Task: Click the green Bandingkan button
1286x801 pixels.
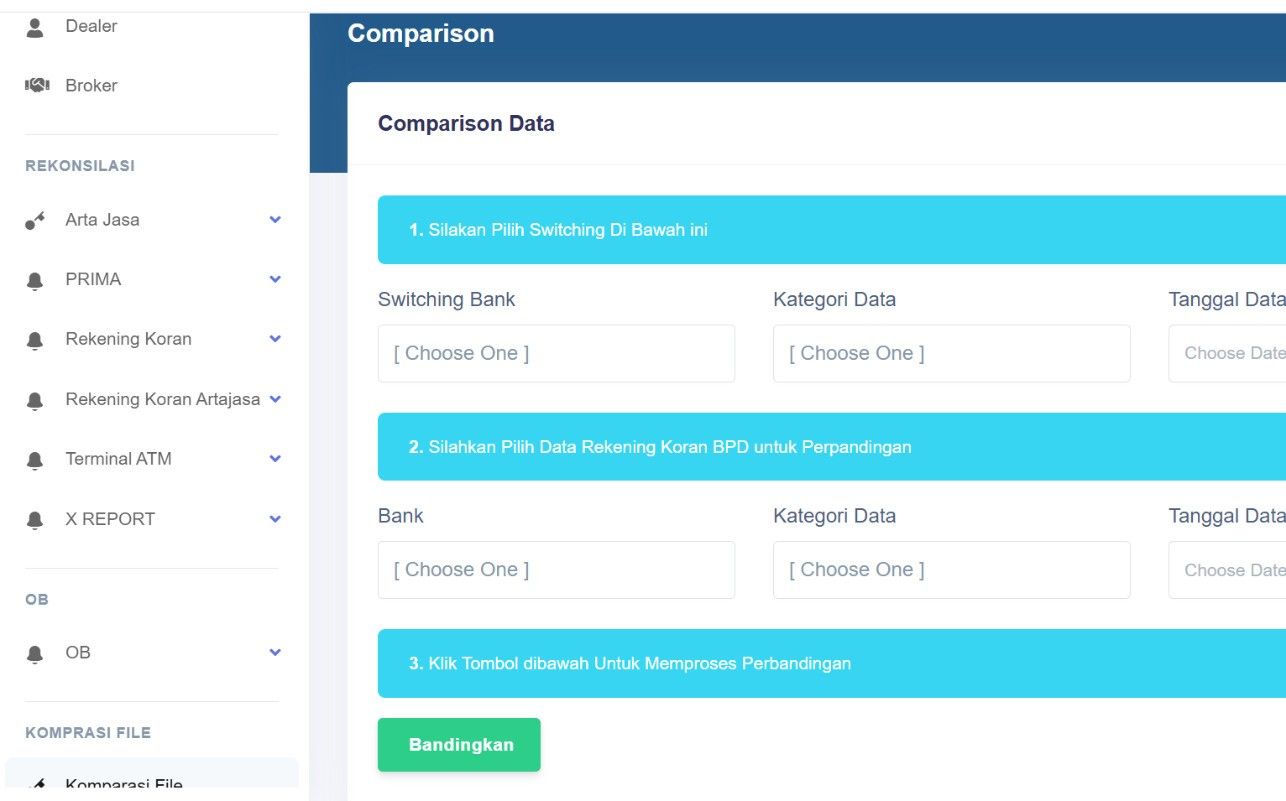Action: click(459, 745)
